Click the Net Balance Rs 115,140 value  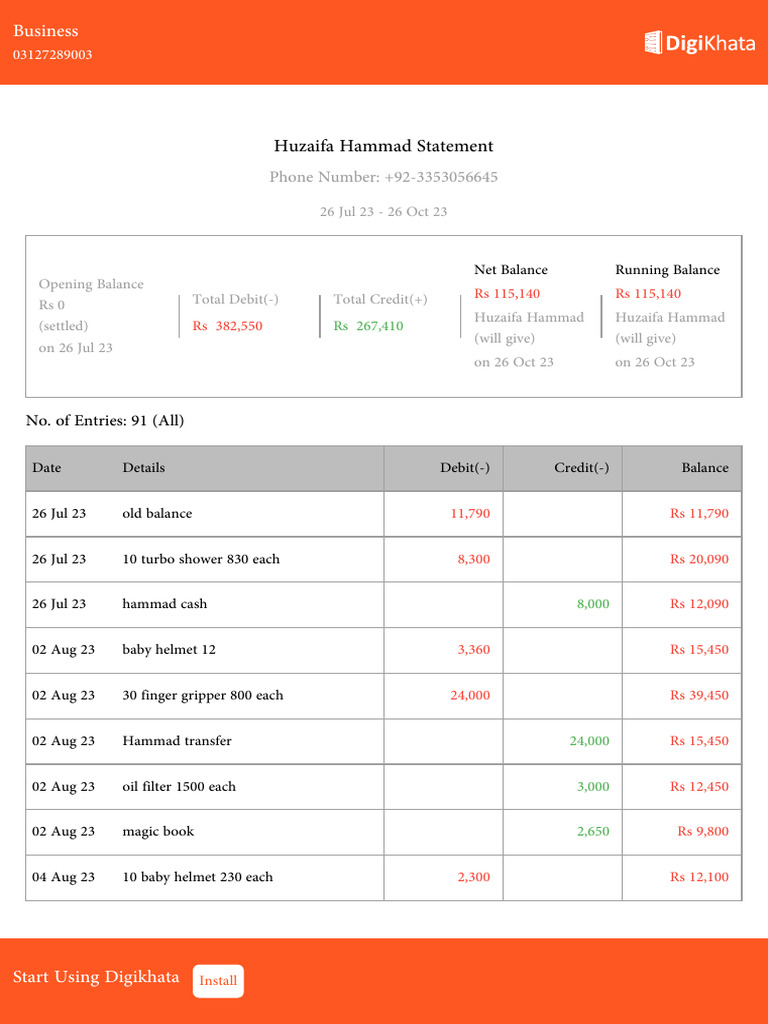(507, 294)
